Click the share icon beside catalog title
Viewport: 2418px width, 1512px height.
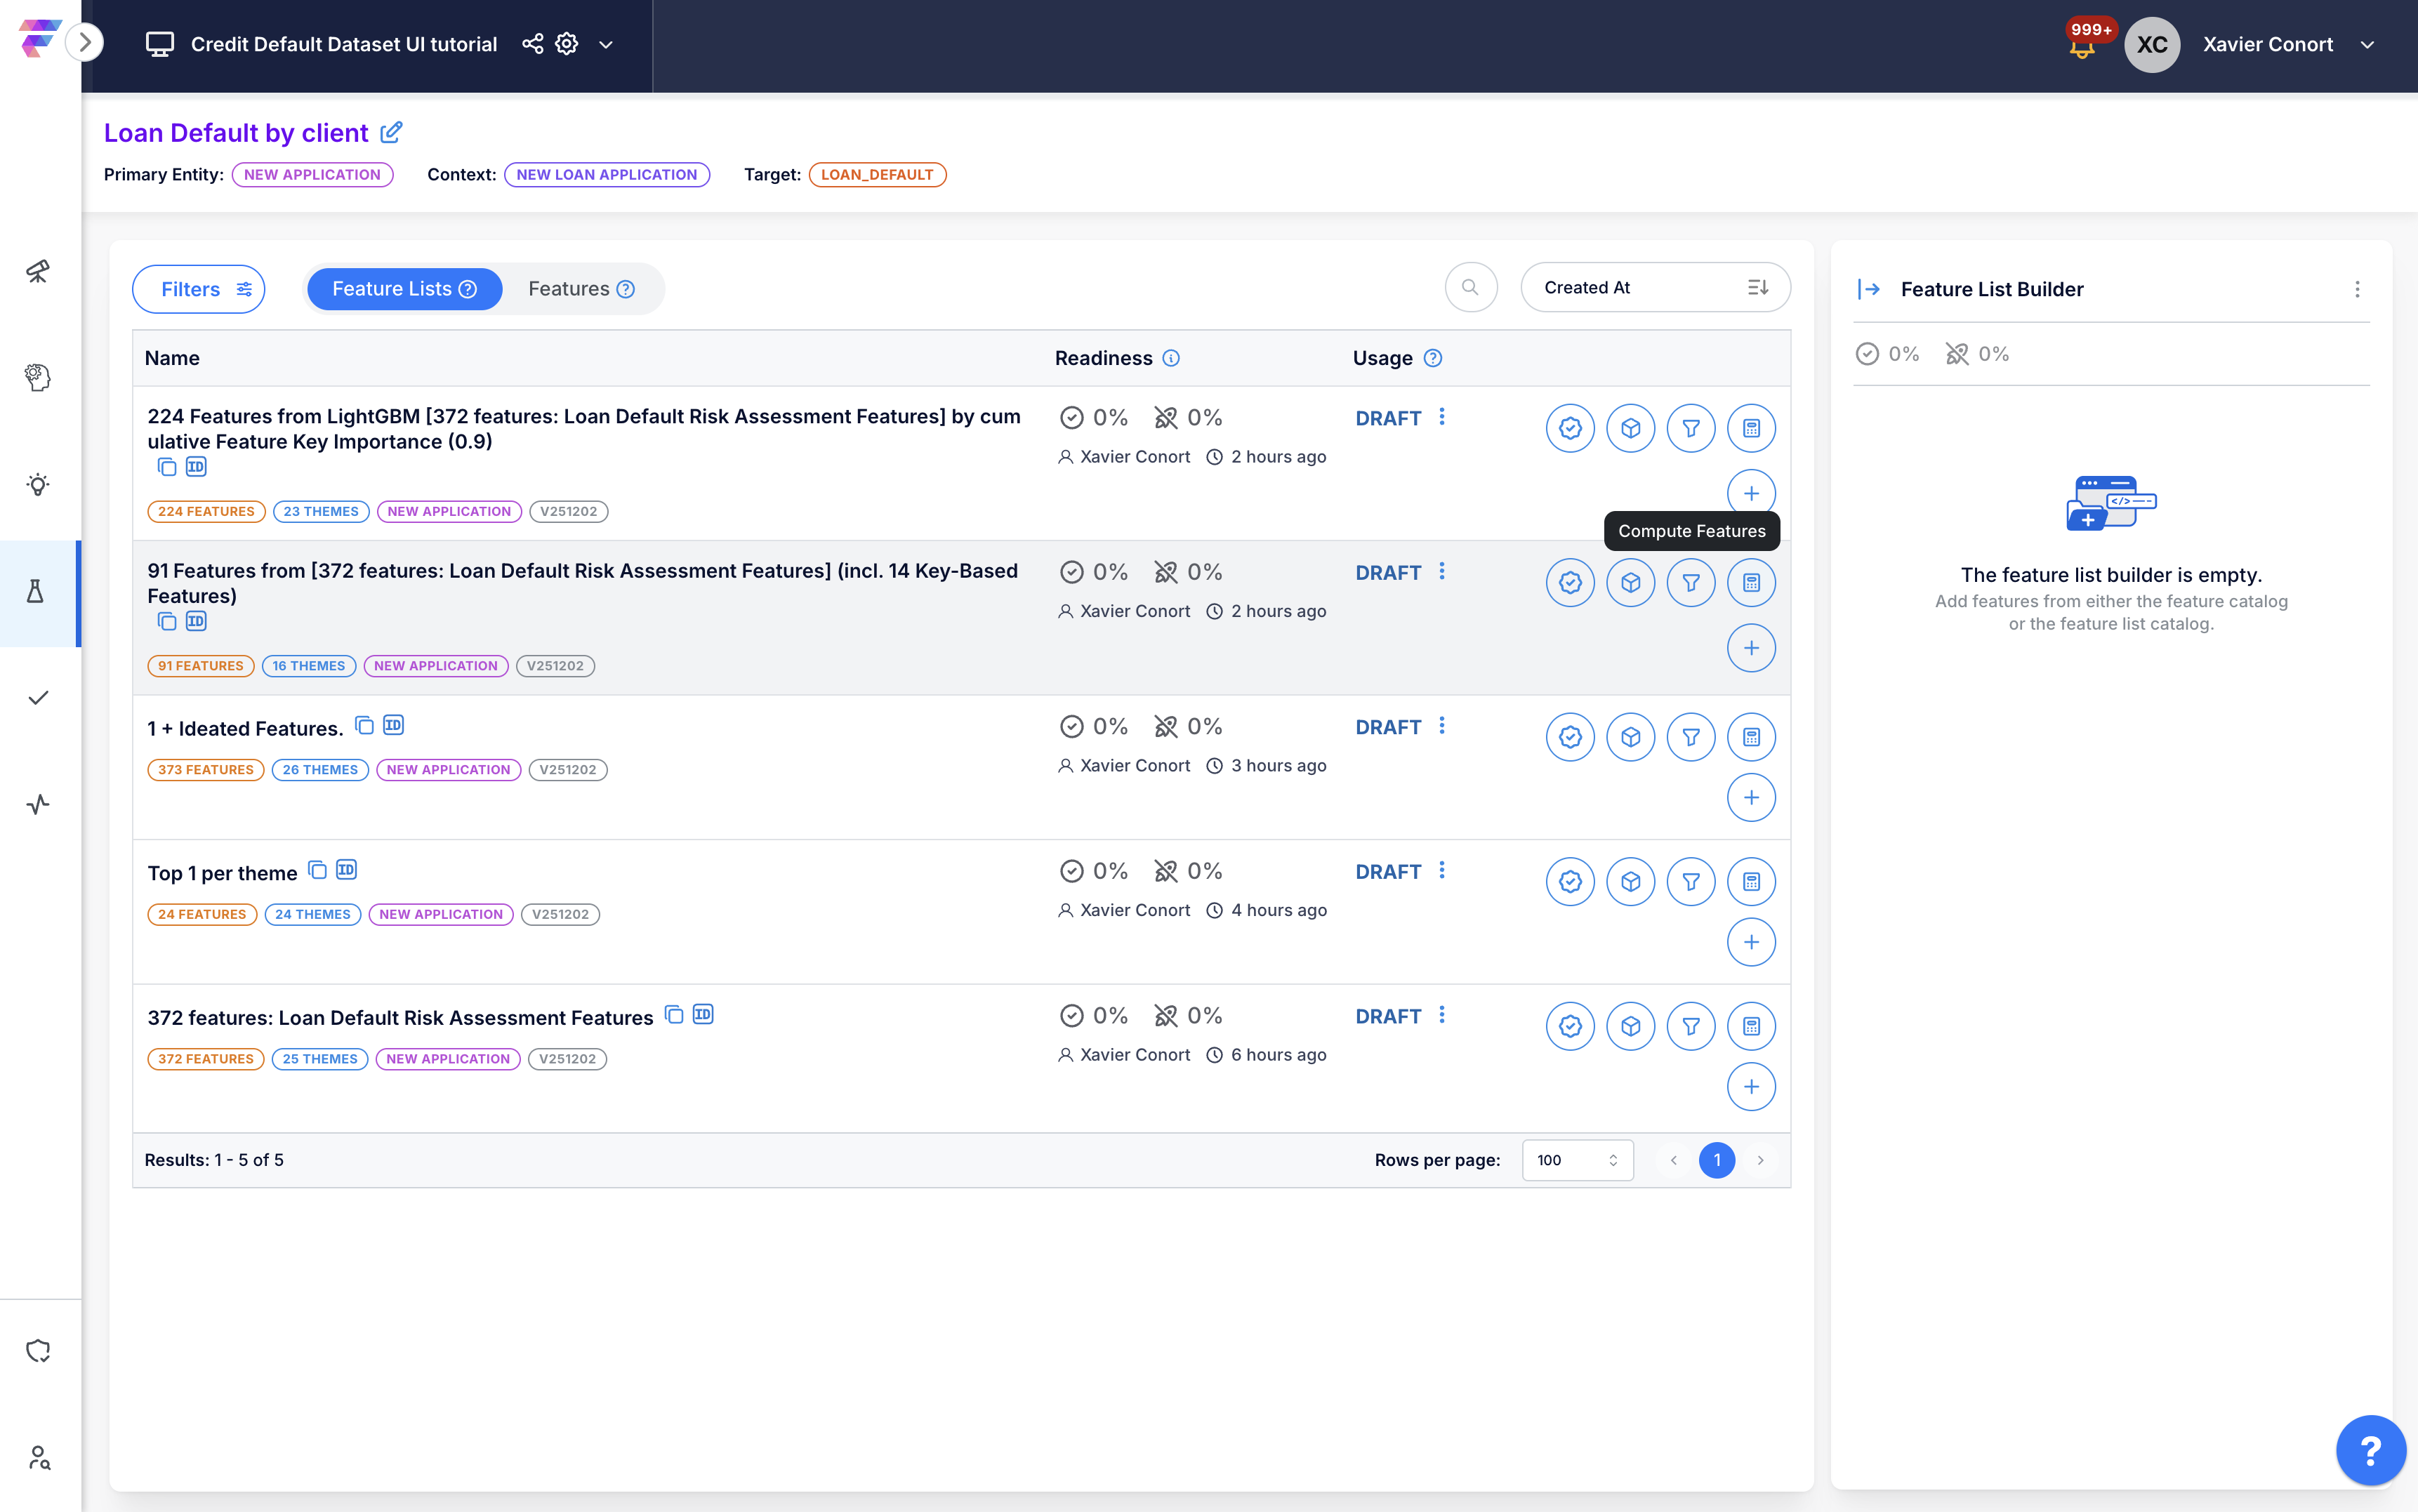tap(533, 44)
